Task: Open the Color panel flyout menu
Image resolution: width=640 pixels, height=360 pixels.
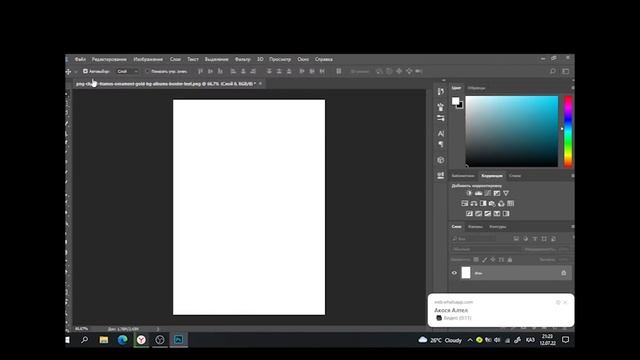Action: tap(572, 88)
